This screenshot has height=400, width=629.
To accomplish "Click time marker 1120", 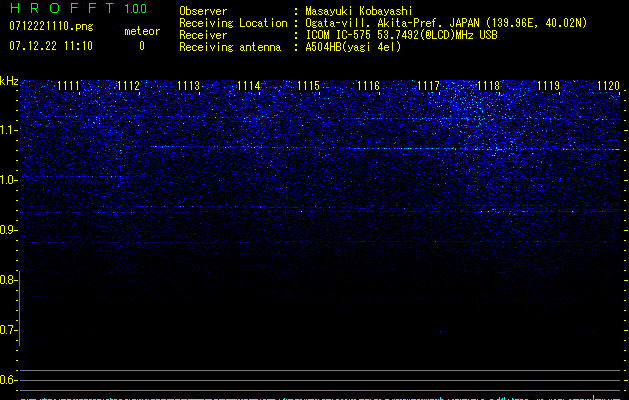I will [608, 85].
